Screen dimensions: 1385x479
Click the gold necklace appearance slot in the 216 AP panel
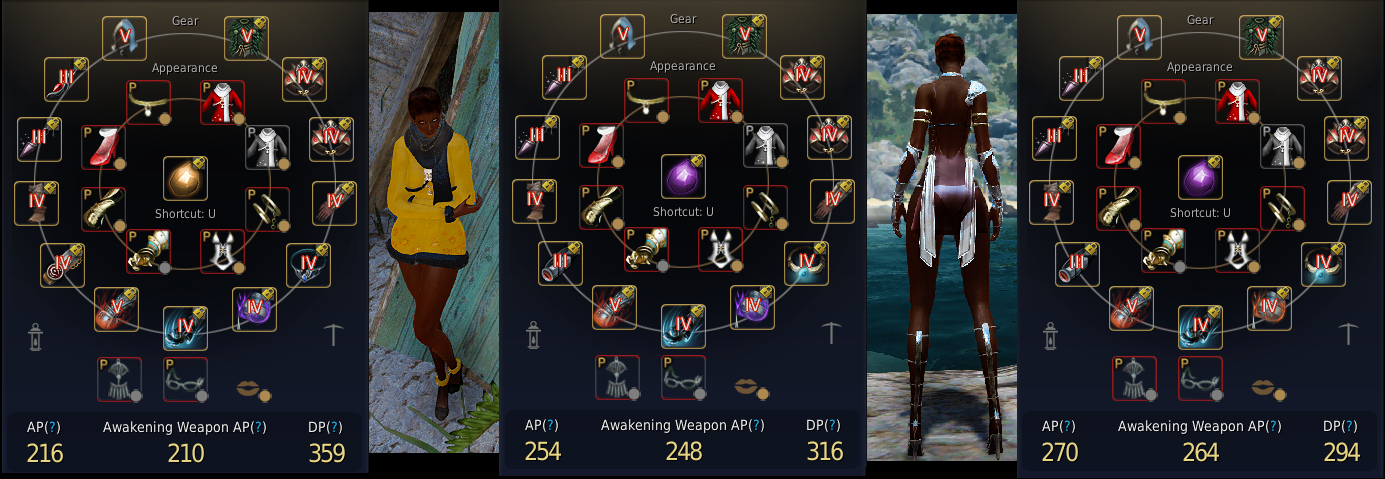(149, 102)
